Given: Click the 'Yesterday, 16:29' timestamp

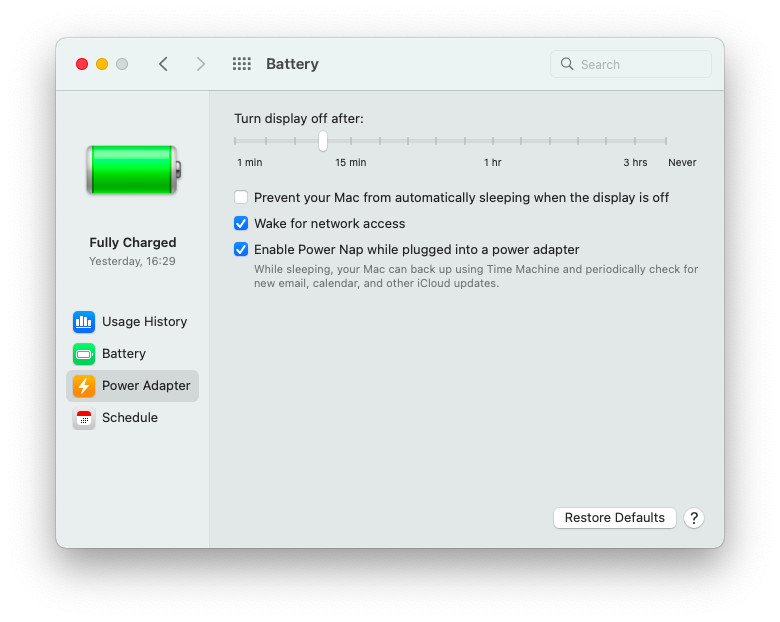Looking at the screenshot, I should 132,261.
